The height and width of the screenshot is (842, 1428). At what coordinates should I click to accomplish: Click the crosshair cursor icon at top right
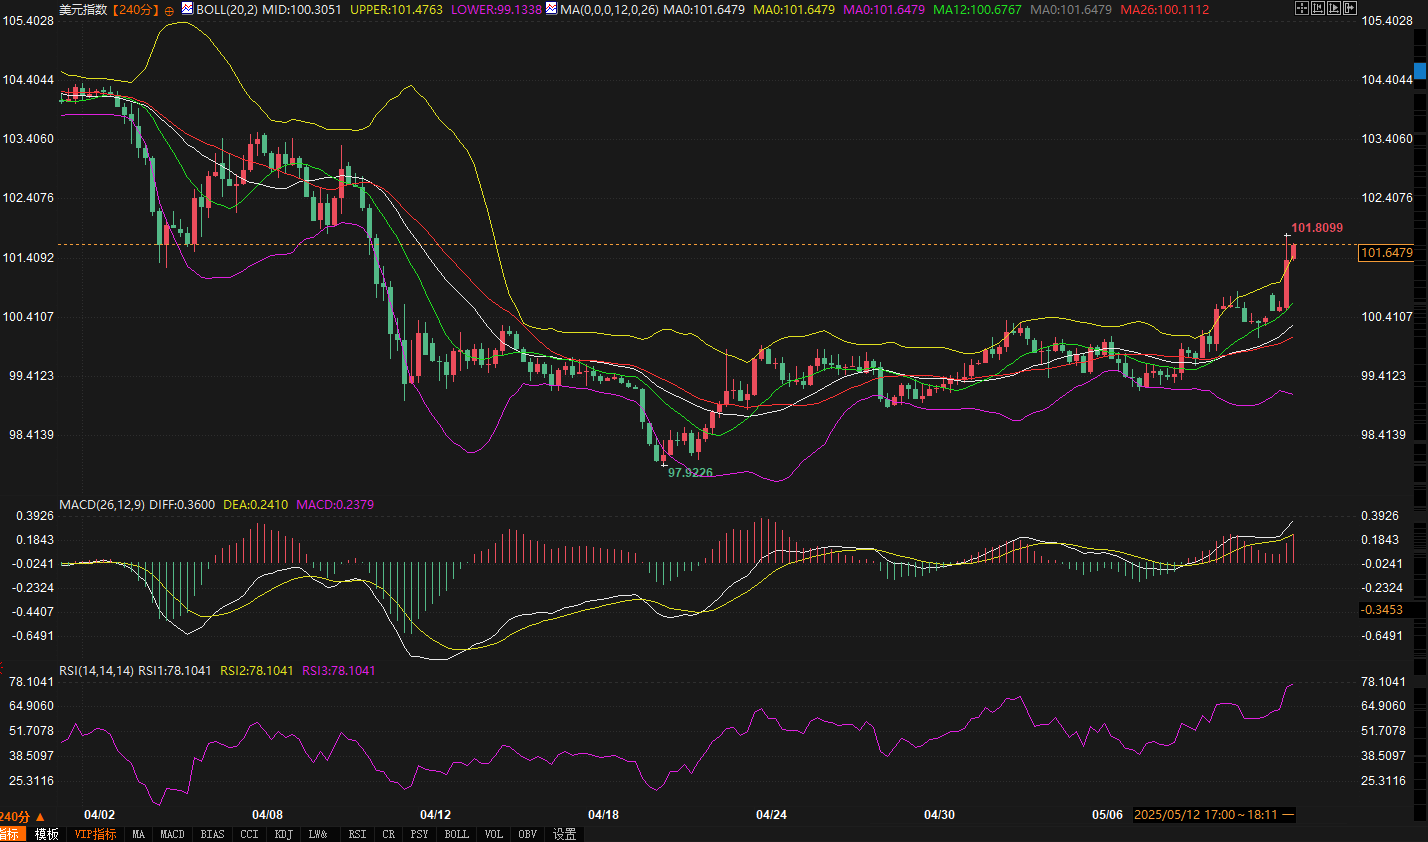[1302, 8]
